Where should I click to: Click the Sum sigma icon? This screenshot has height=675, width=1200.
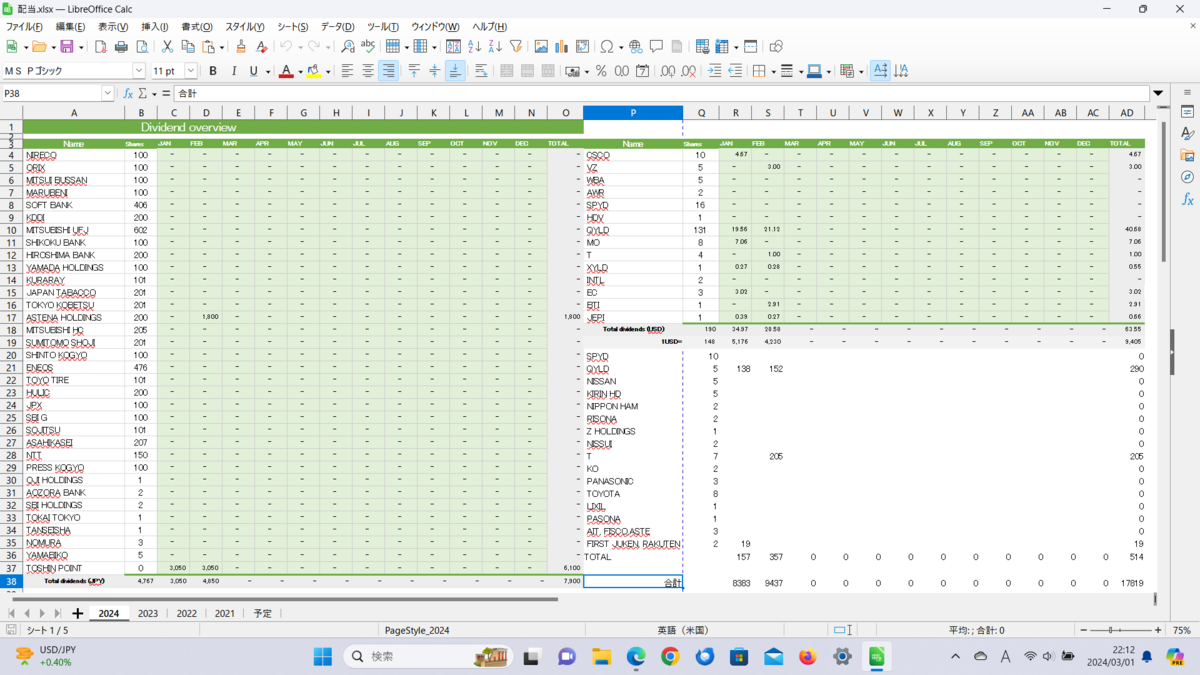tap(143, 93)
